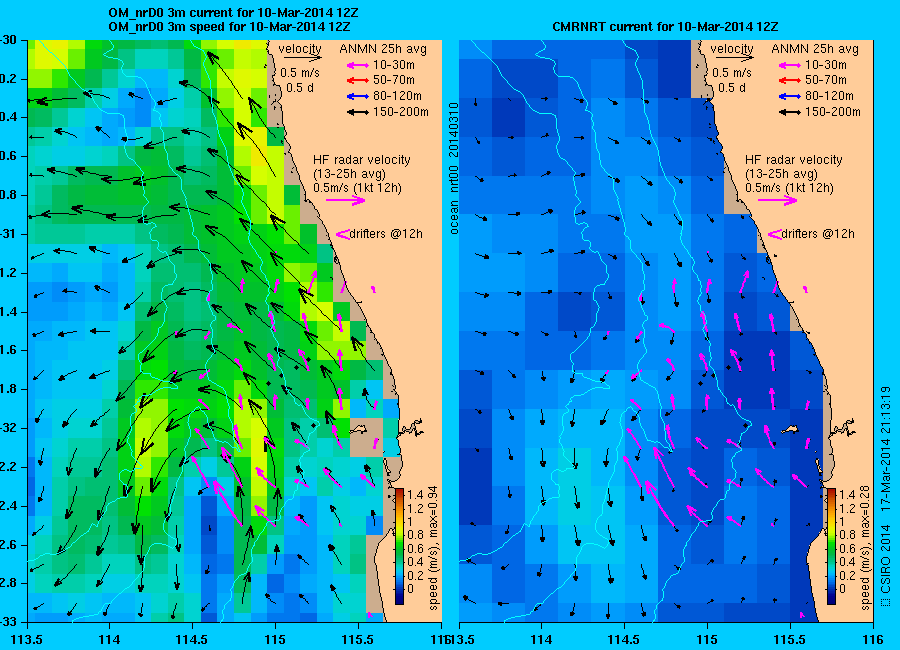Click '80-120m' depth label in CMRNRT legend

click(x=829, y=96)
